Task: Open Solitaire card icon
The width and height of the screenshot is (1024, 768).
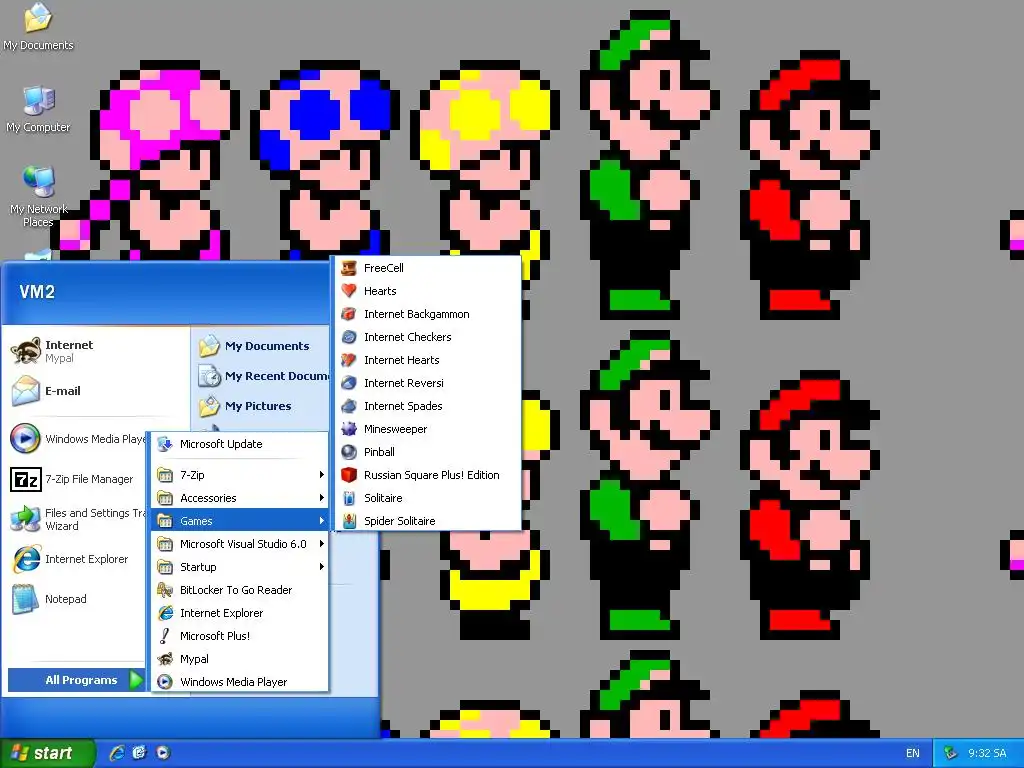Action: point(349,498)
